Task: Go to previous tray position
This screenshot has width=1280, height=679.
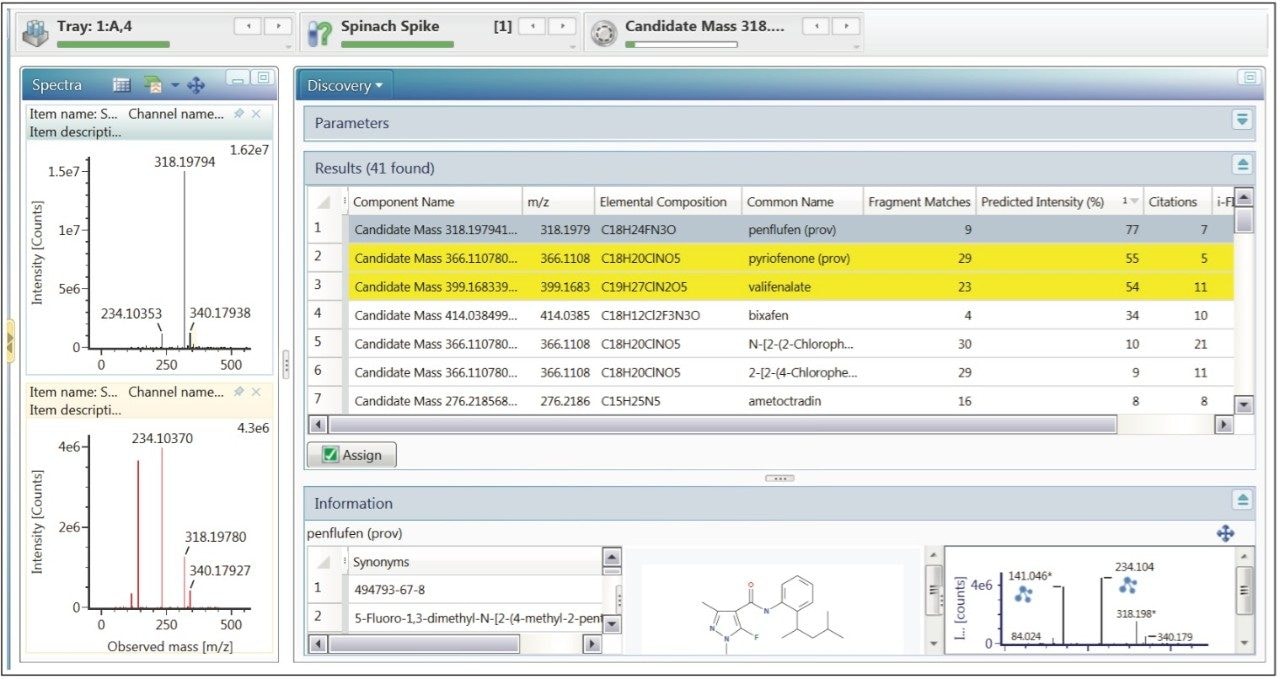Action: click(x=248, y=26)
